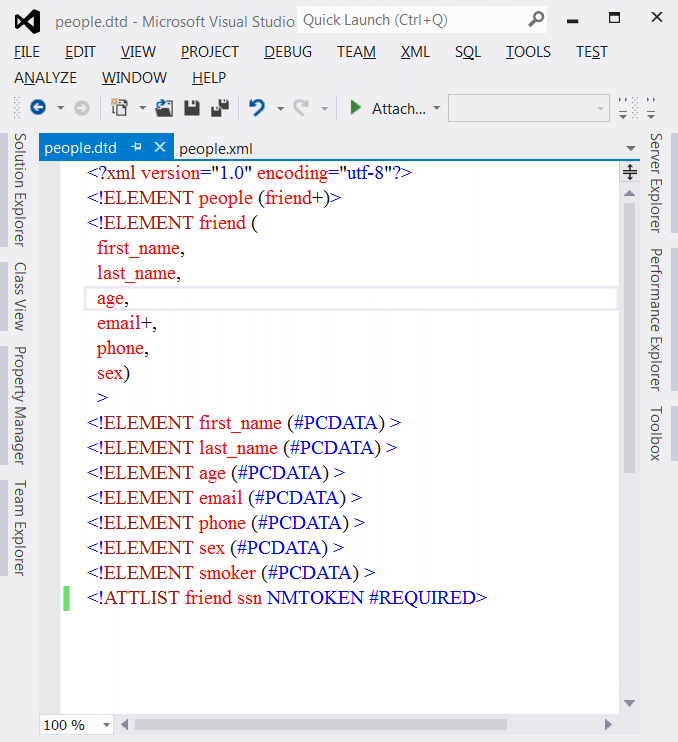Open the document tab list dropdown
Image resolution: width=678 pixels, height=742 pixels.
click(x=630, y=149)
